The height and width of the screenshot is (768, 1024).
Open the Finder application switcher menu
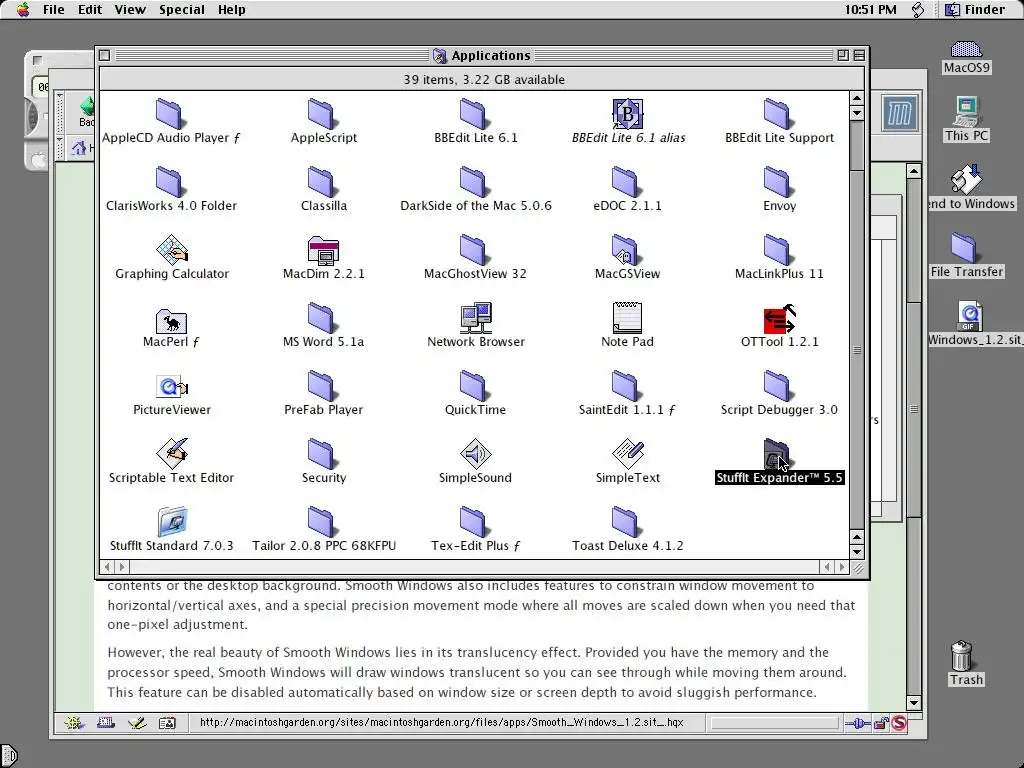point(975,9)
